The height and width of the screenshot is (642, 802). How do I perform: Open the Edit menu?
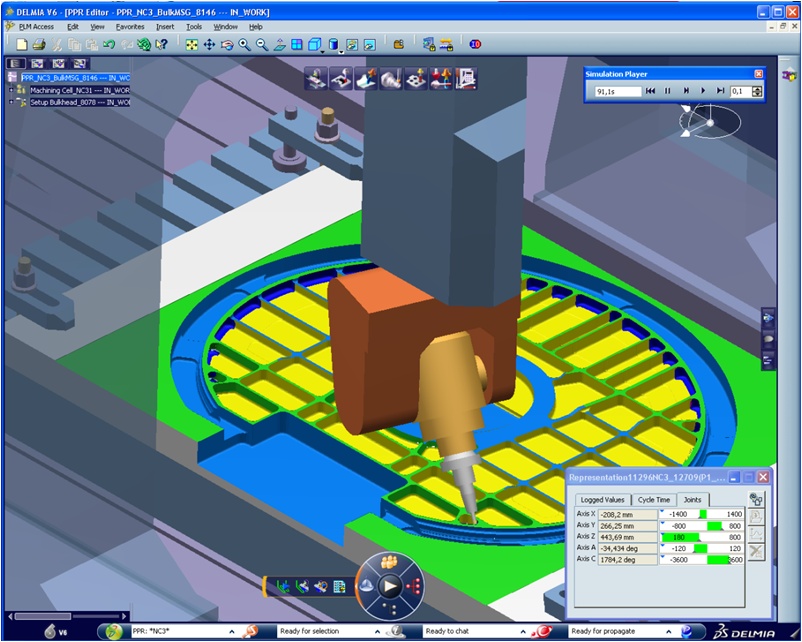pyautogui.click(x=73, y=27)
